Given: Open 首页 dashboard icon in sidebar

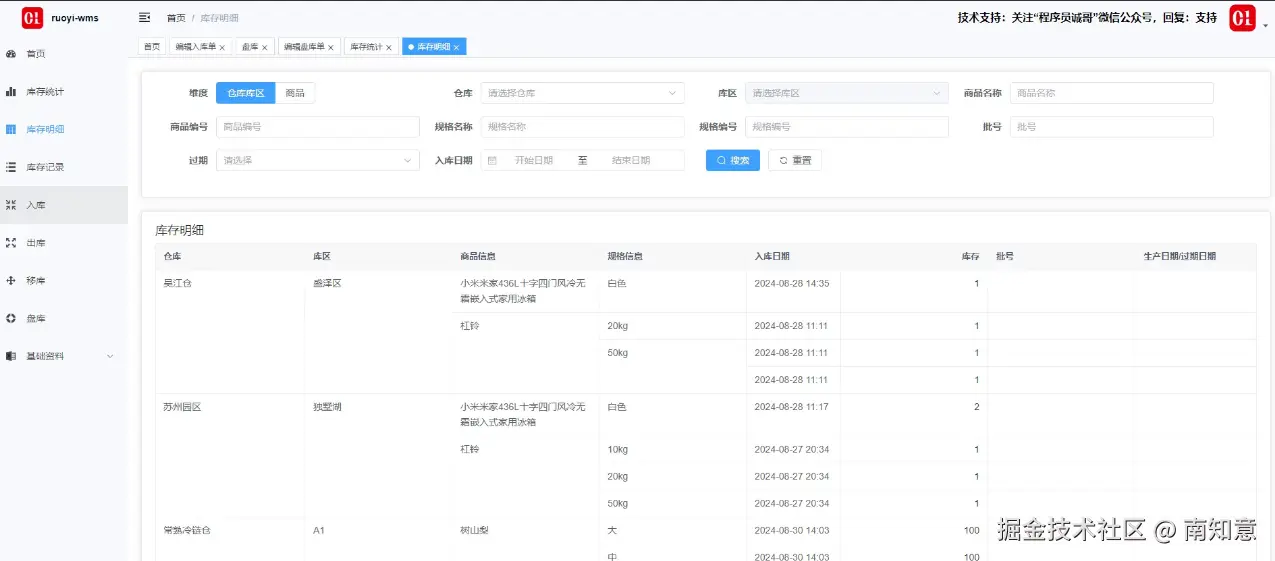Looking at the screenshot, I should click(x=11, y=54).
